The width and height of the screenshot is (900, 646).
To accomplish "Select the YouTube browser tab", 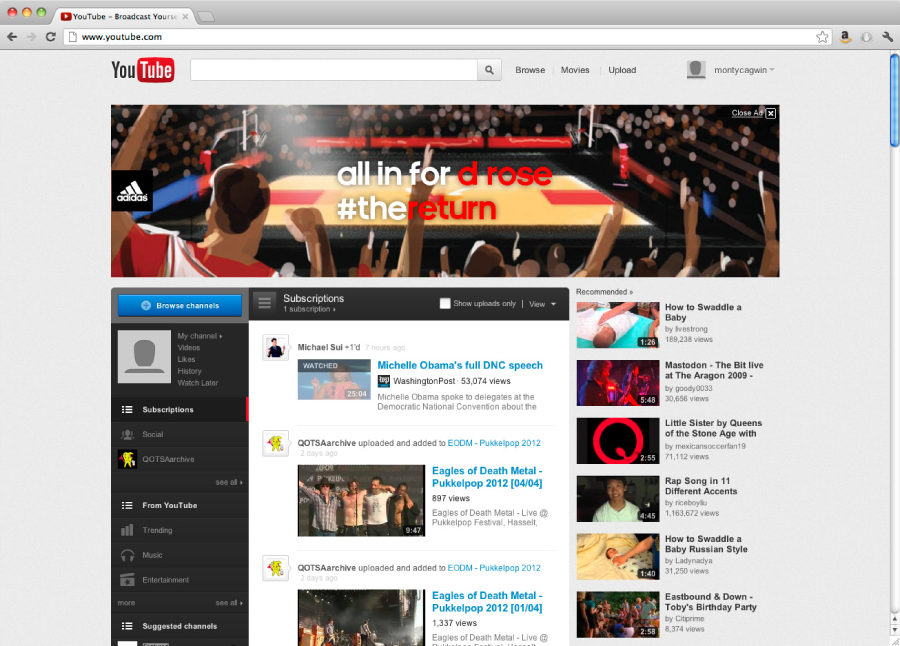I will pos(125,16).
